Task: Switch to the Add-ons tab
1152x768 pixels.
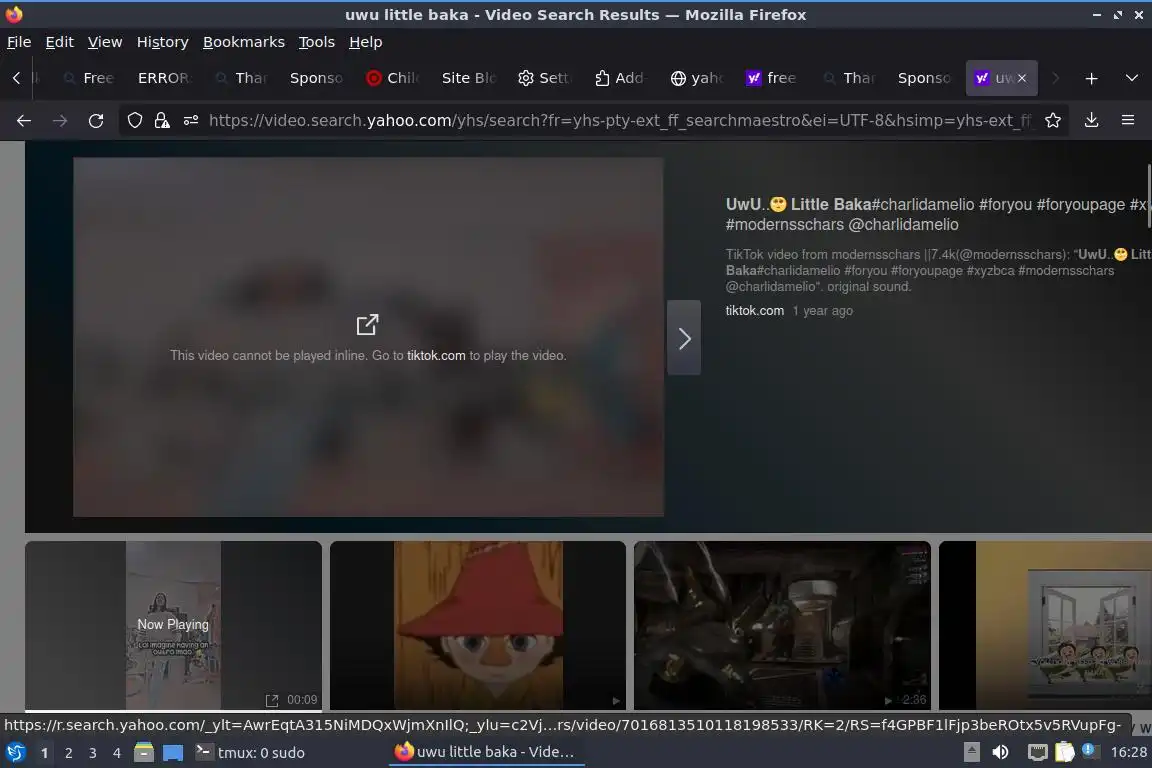Action: click(620, 78)
